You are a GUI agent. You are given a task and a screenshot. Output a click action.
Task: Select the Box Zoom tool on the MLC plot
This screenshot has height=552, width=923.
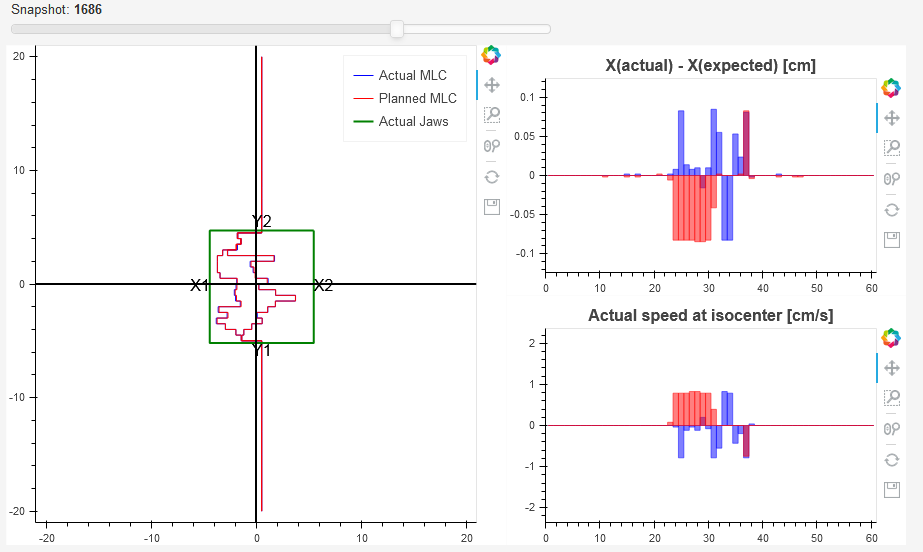point(492,114)
